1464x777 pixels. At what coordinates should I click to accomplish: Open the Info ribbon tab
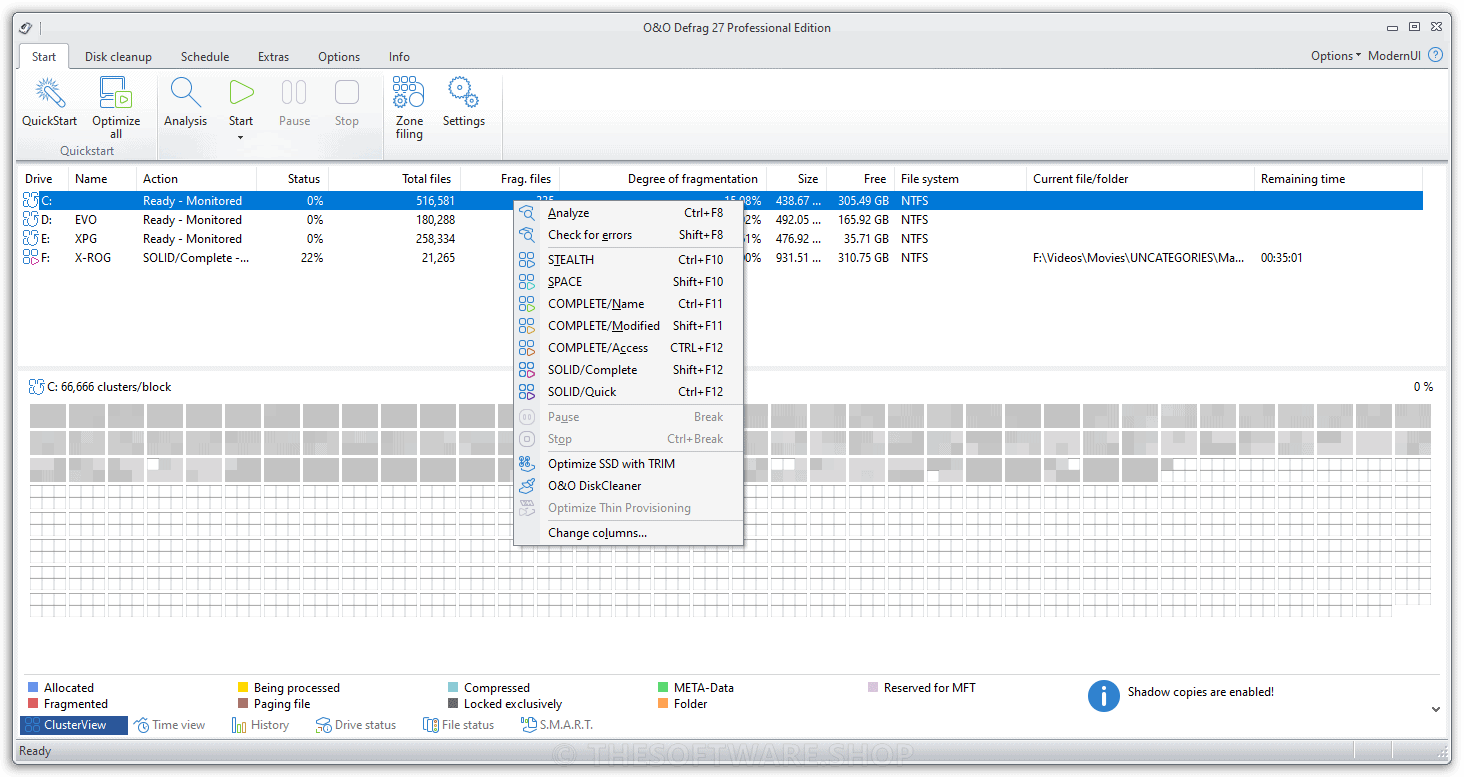click(x=399, y=57)
